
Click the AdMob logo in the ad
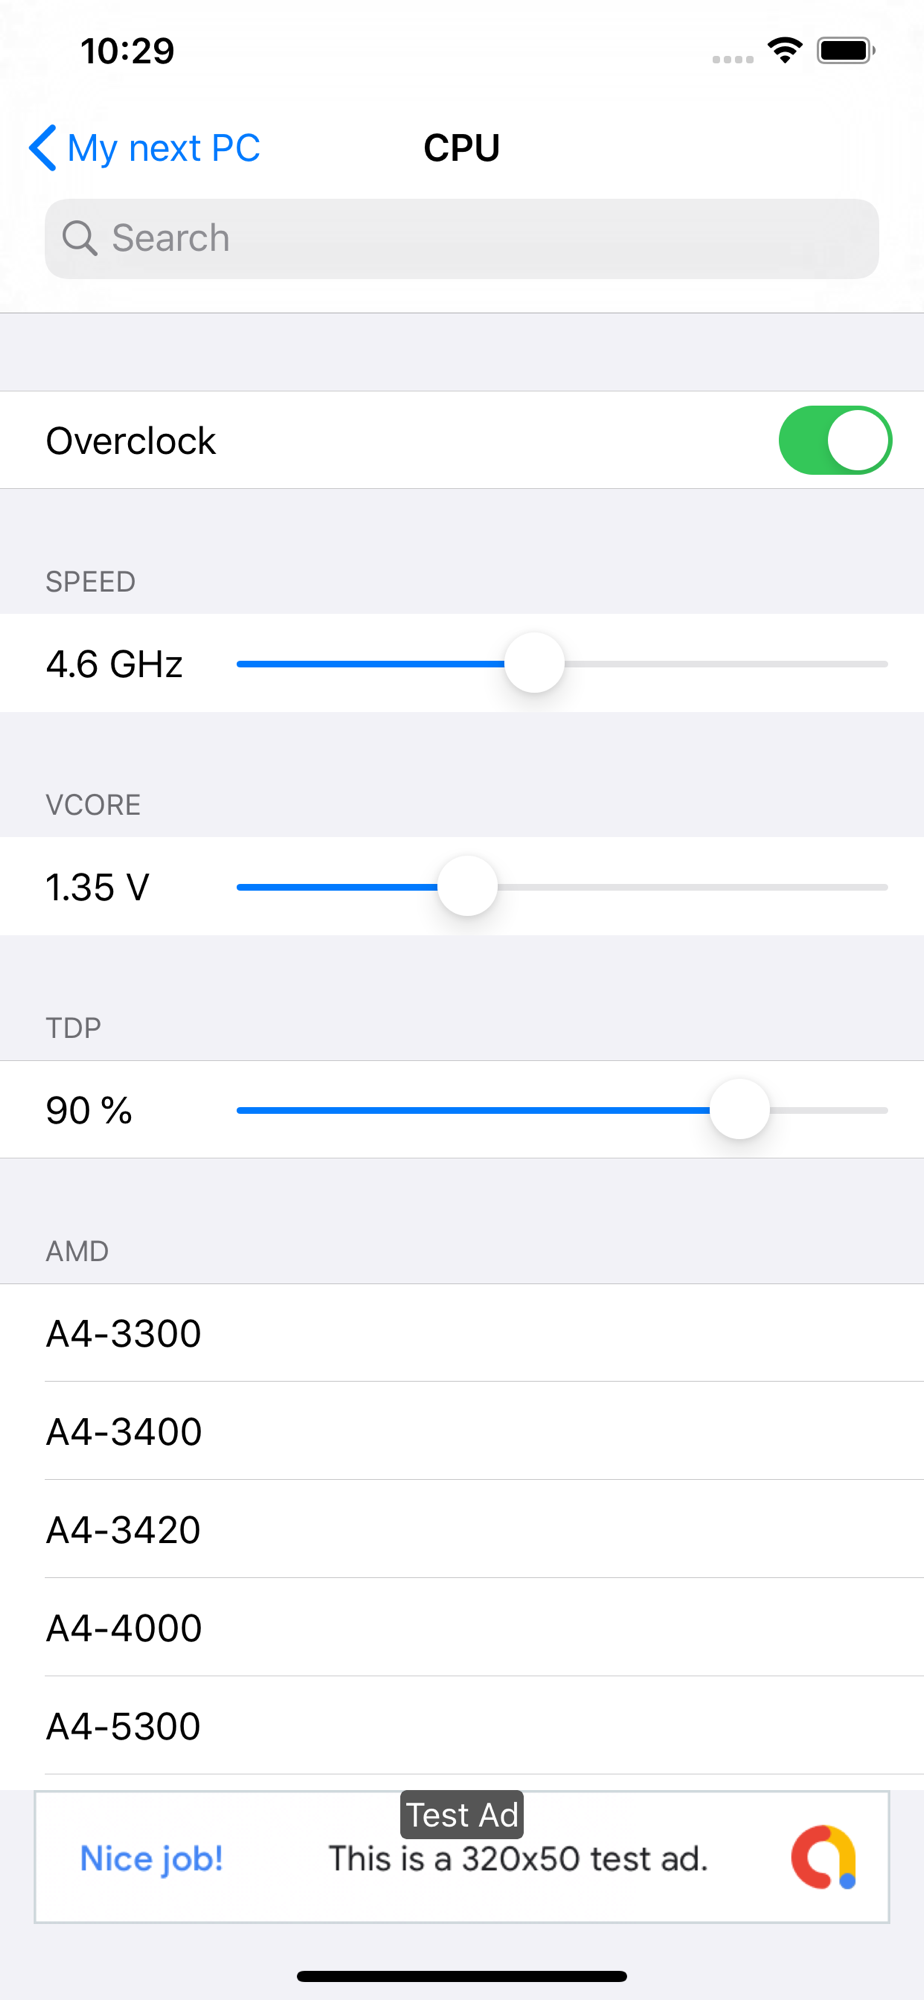[x=823, y=1857]
